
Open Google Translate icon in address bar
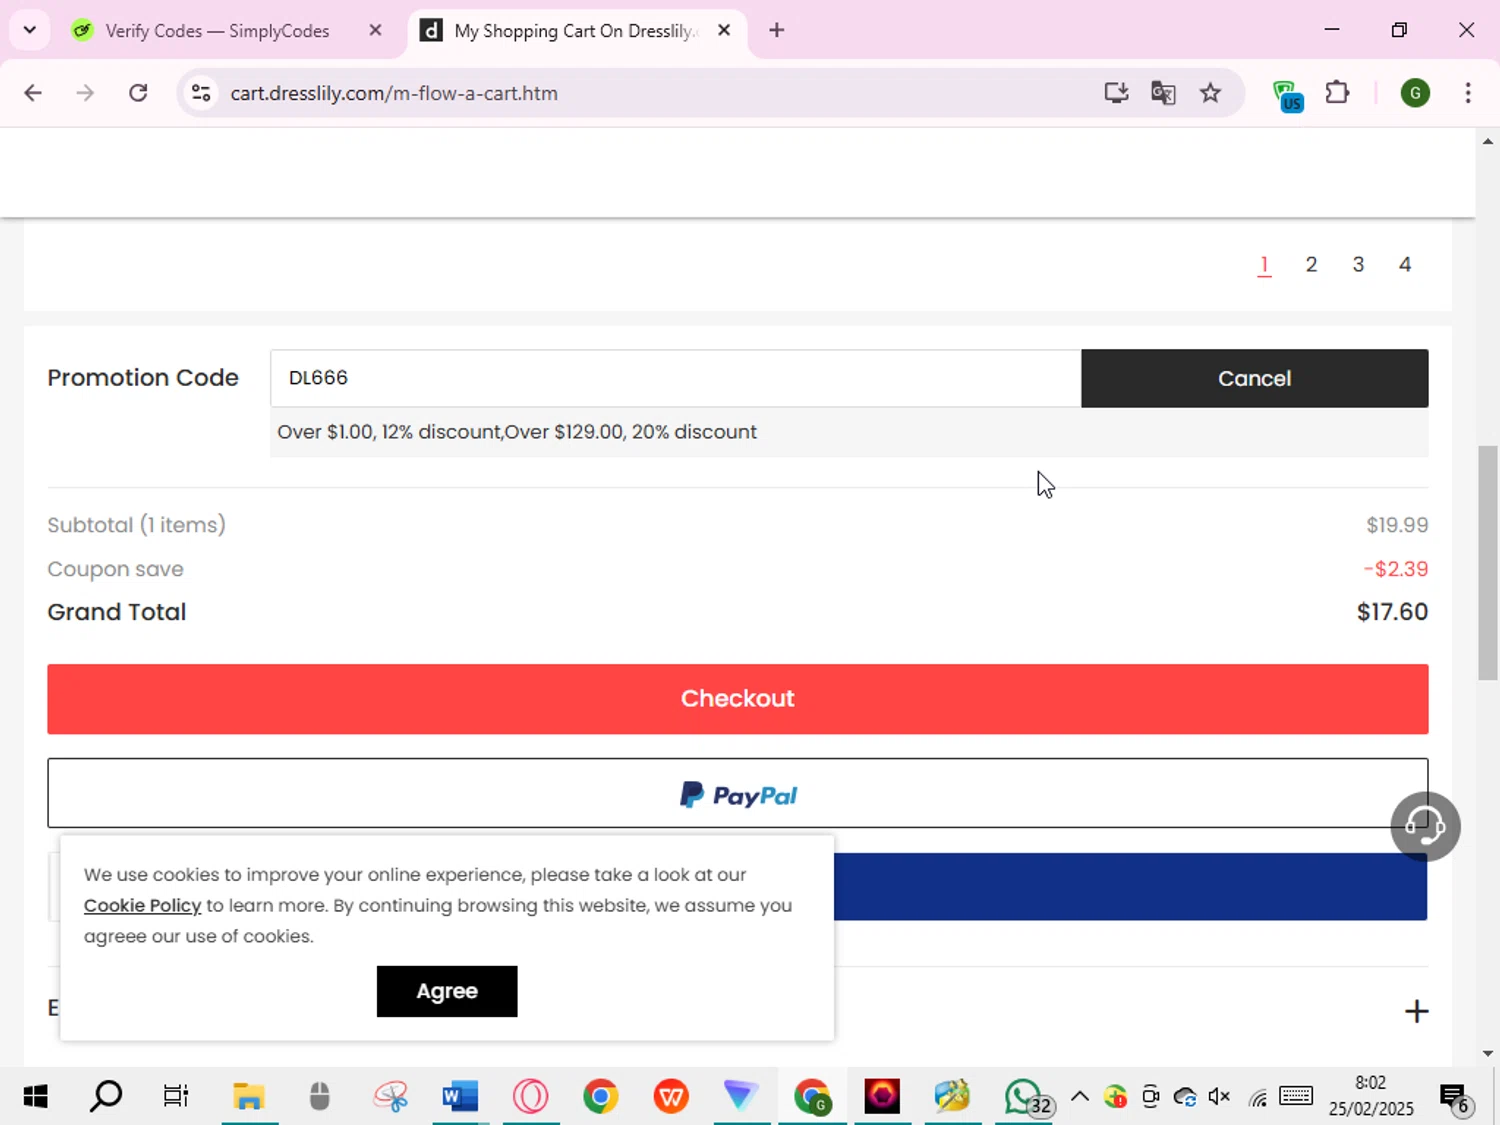[x=1163, y=93]
